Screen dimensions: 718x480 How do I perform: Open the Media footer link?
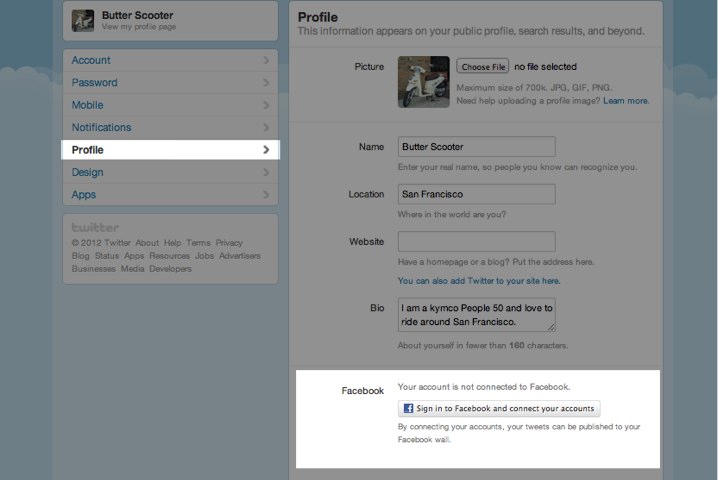[x=133, y=268]
